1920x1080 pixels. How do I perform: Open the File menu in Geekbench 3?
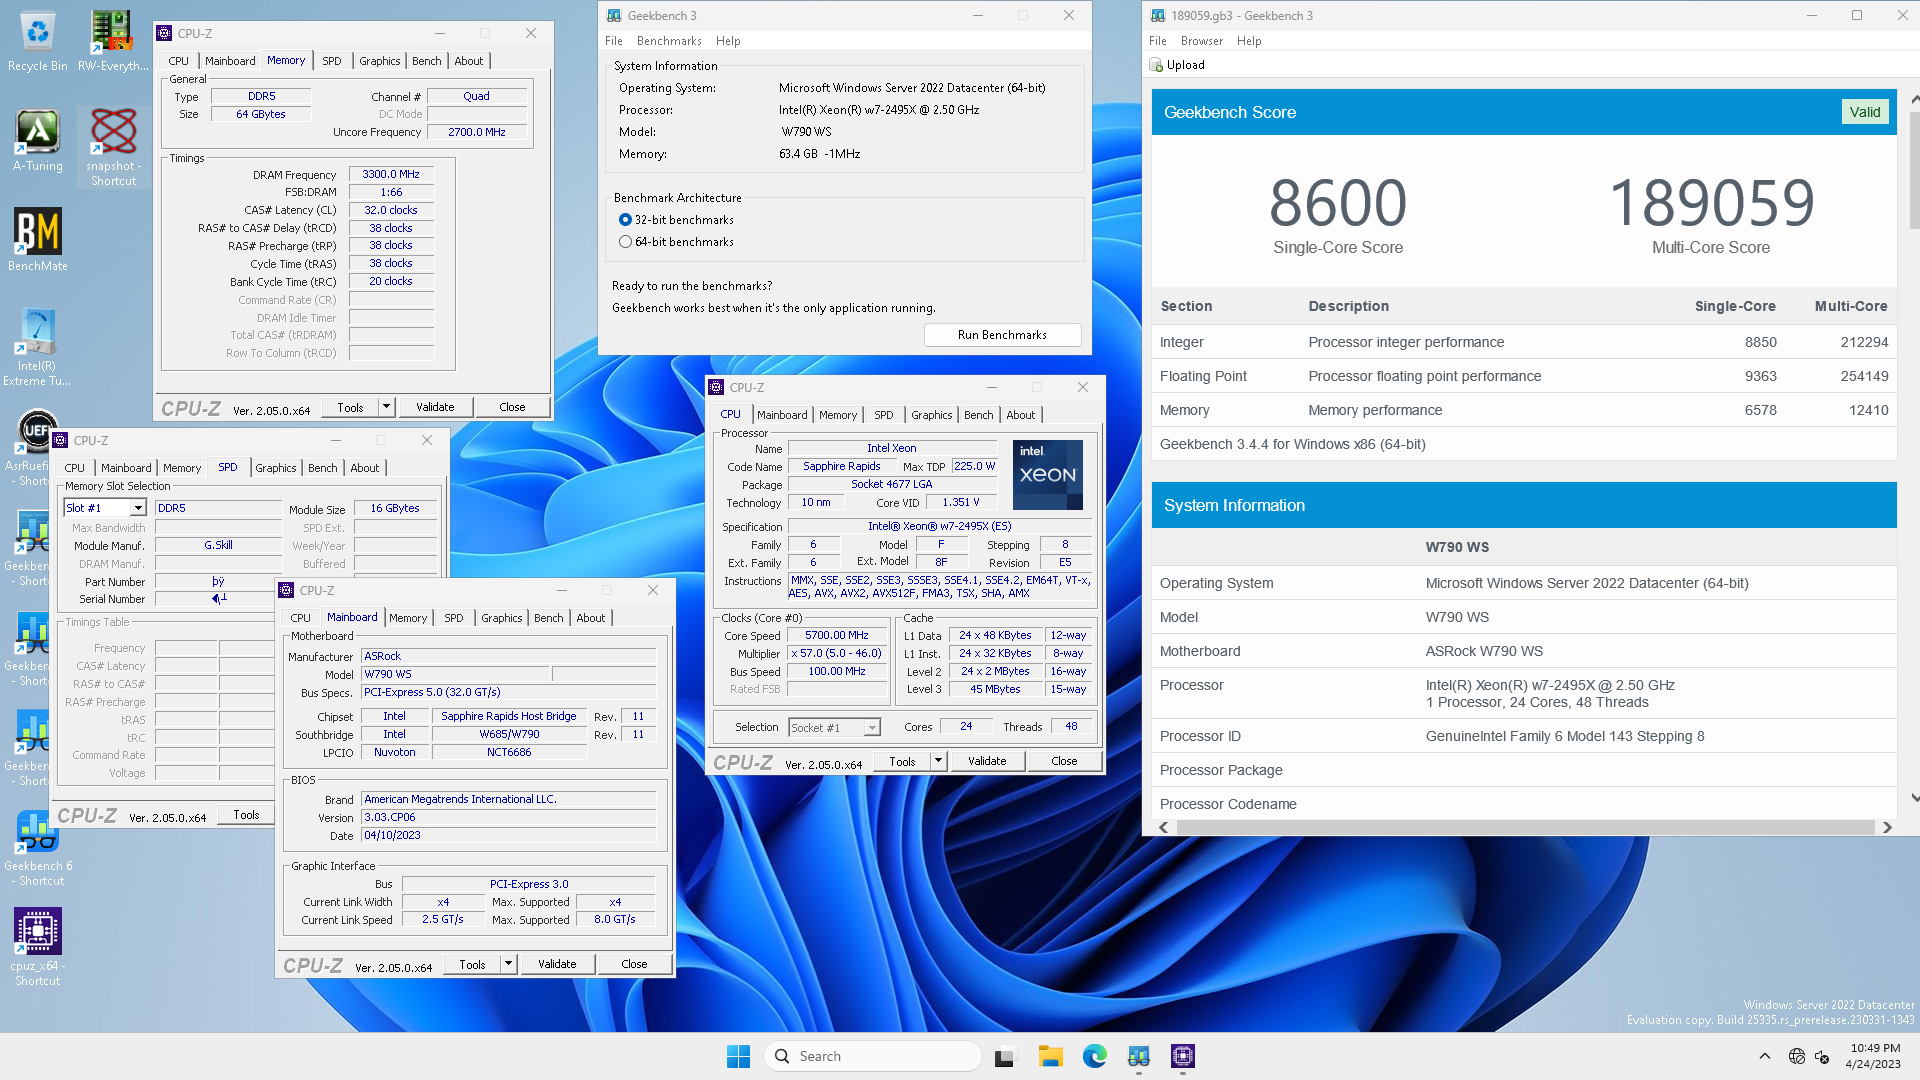click(613, 41)
